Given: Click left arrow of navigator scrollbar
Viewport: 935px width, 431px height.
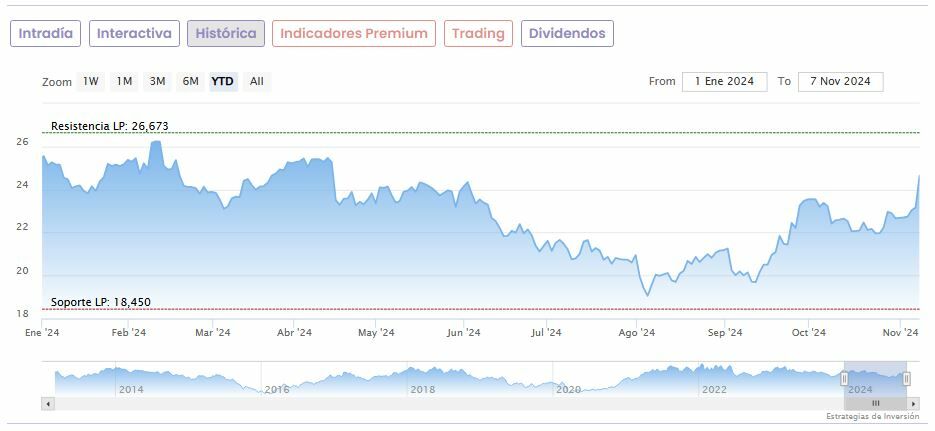Looking at the screenshot, I should click(47, 403).
